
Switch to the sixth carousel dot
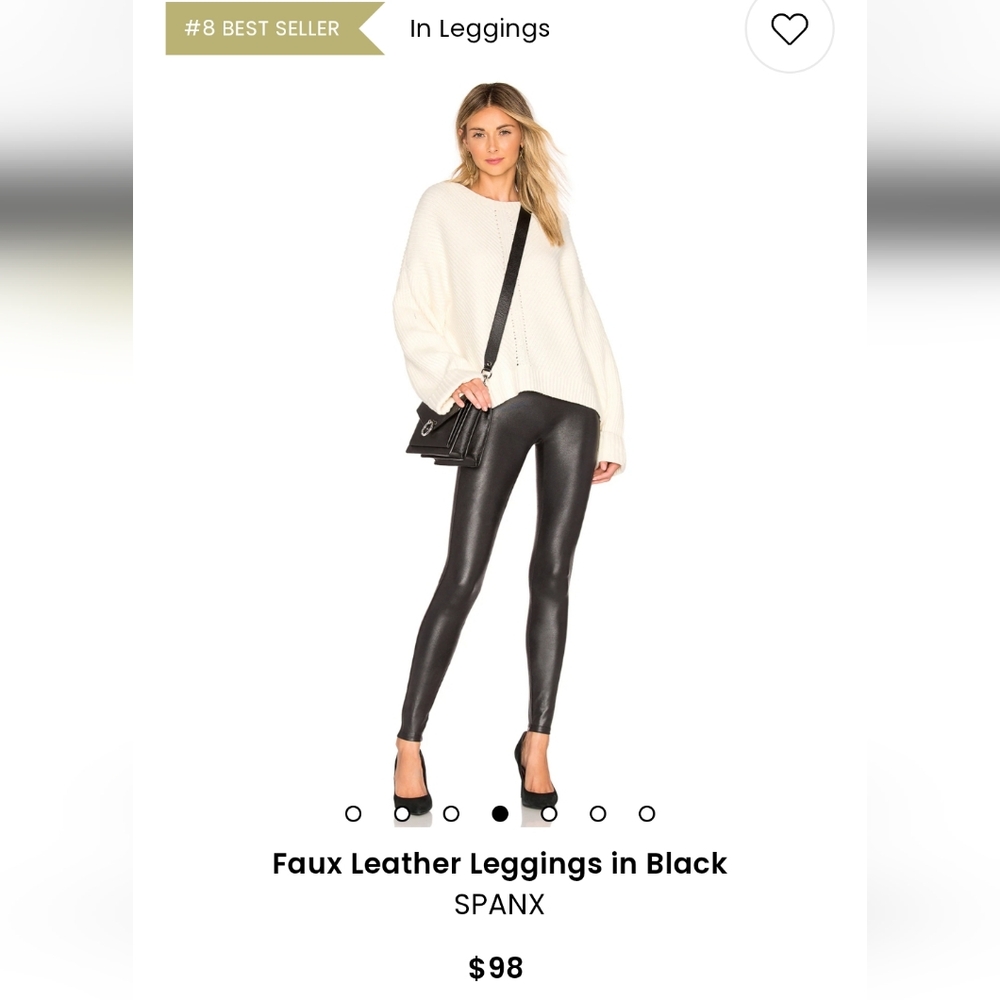tap(598, 814)
